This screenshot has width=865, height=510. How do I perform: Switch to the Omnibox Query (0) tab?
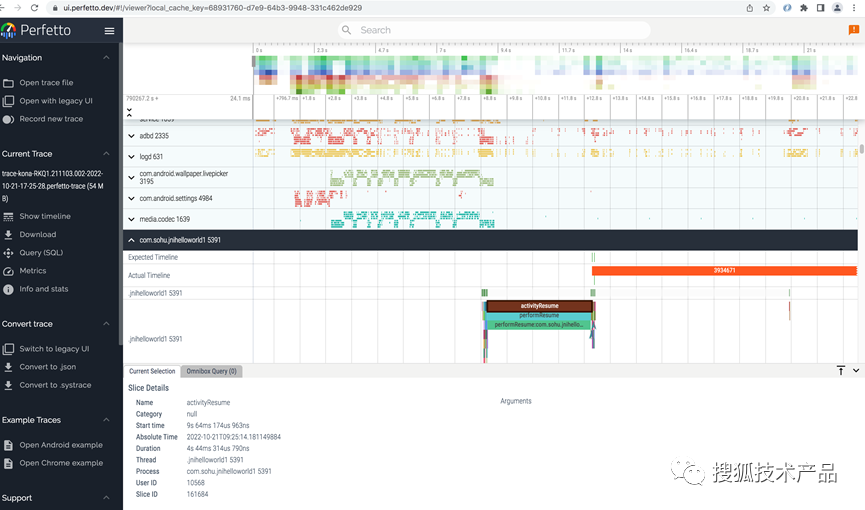pos(211,371)
